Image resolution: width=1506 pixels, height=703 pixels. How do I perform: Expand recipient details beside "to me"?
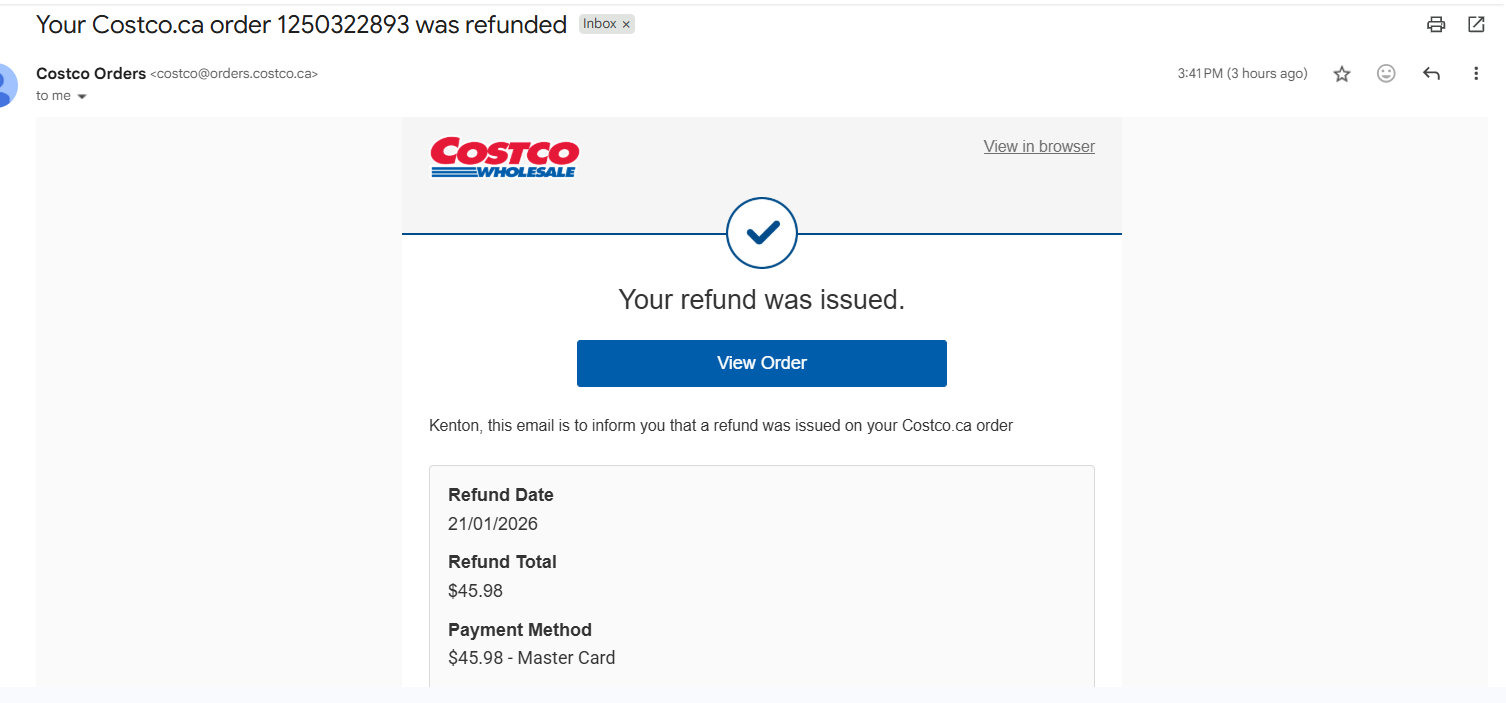coord(82,97)
